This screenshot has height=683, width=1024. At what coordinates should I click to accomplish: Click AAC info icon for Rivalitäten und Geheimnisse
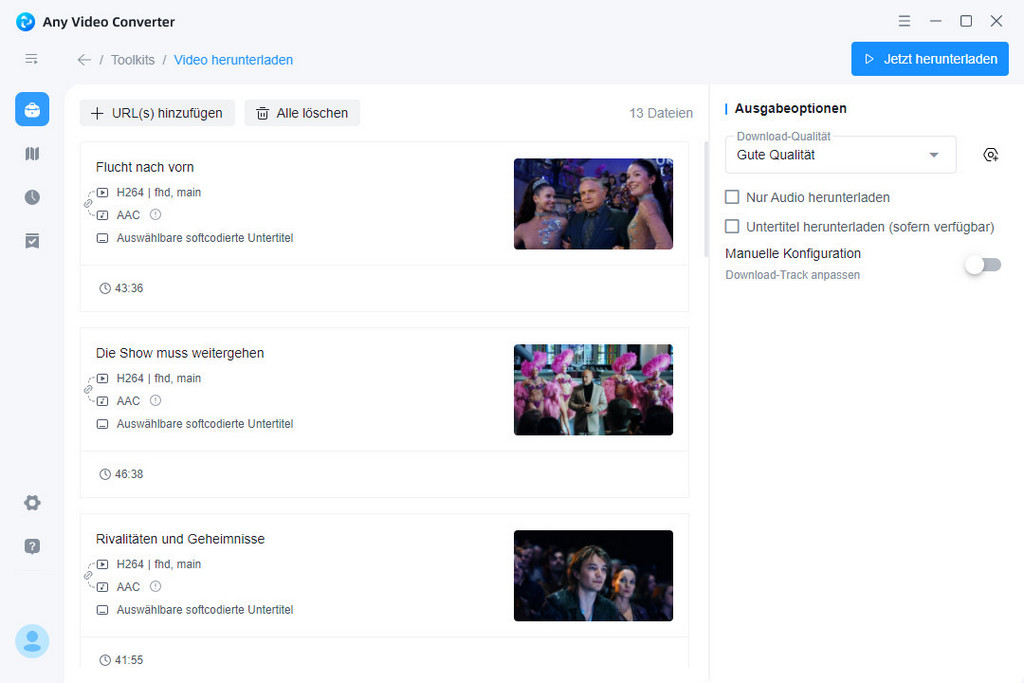pos(155,586)
